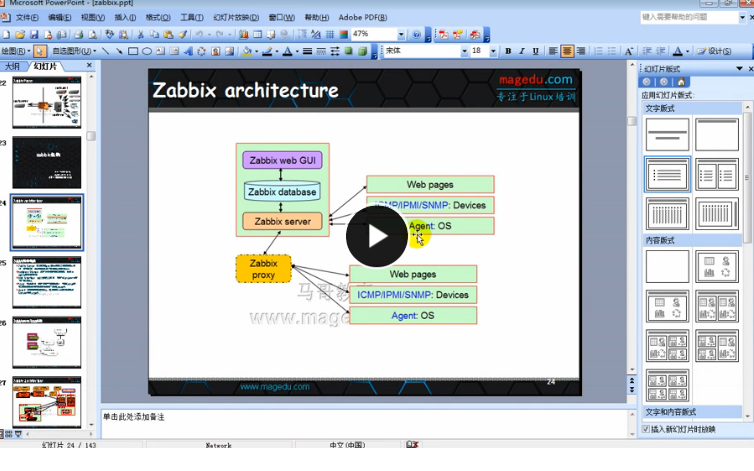Viewport: 754px width, 471px height.
Task: Select the Zabbix proxy shape on the slide
Action: tap(264, 269)
